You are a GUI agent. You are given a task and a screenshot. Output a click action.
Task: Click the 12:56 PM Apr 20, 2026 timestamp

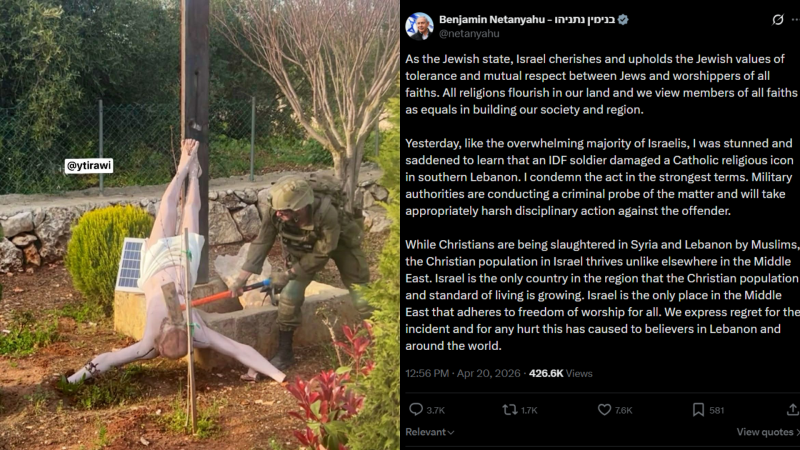(x=463, y=373)
